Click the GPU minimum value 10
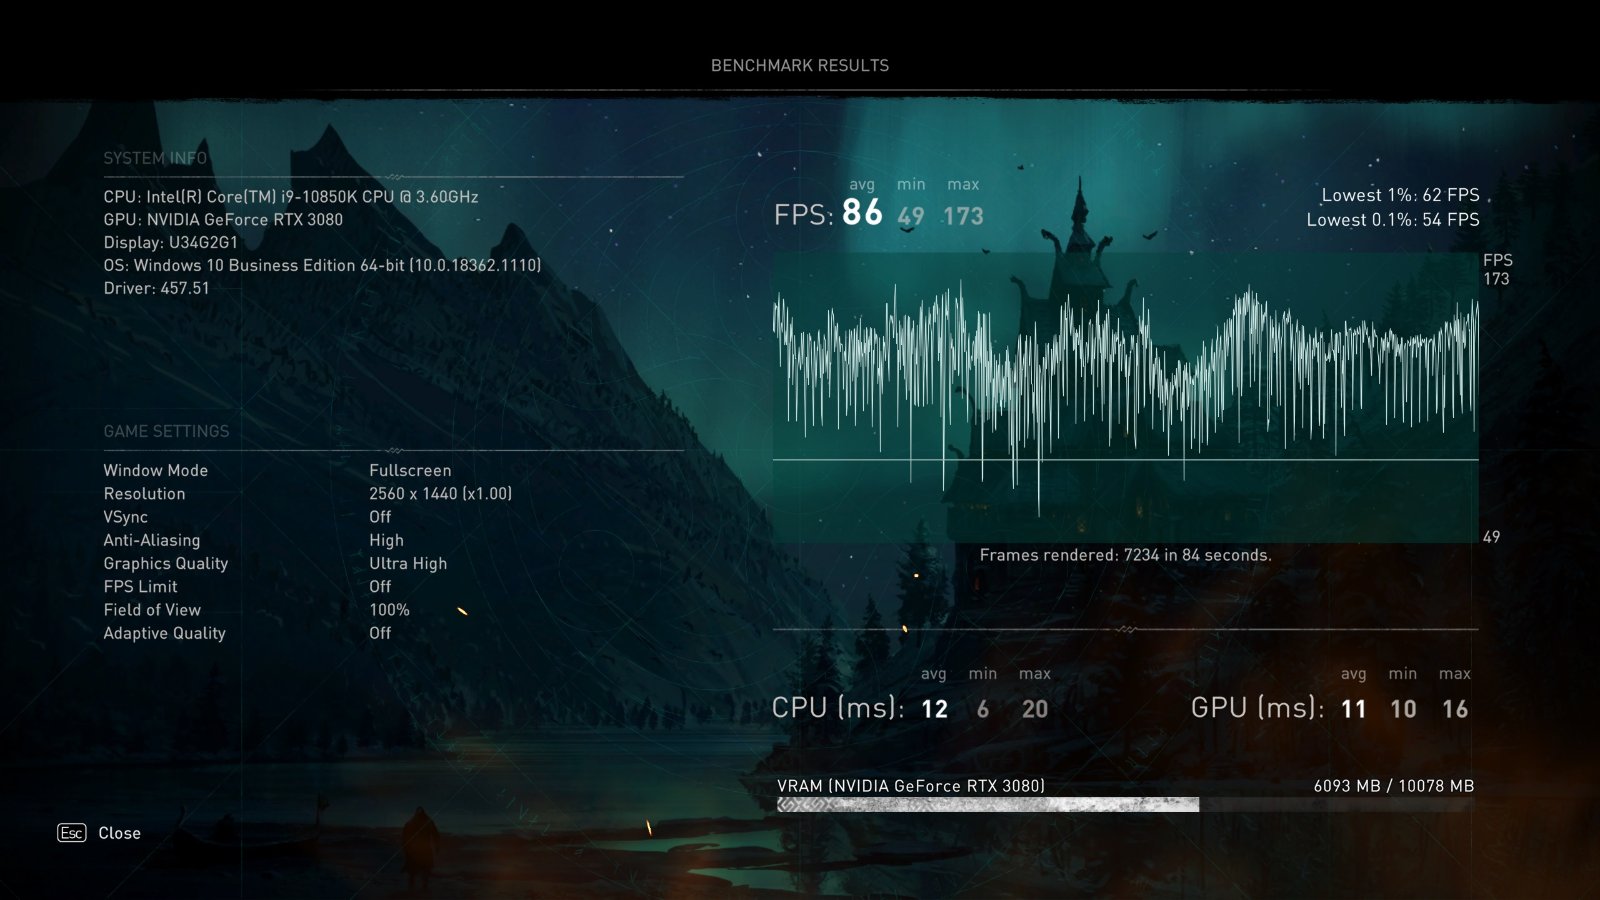This screenshot has height=900, width=1600. (1403, 709)
